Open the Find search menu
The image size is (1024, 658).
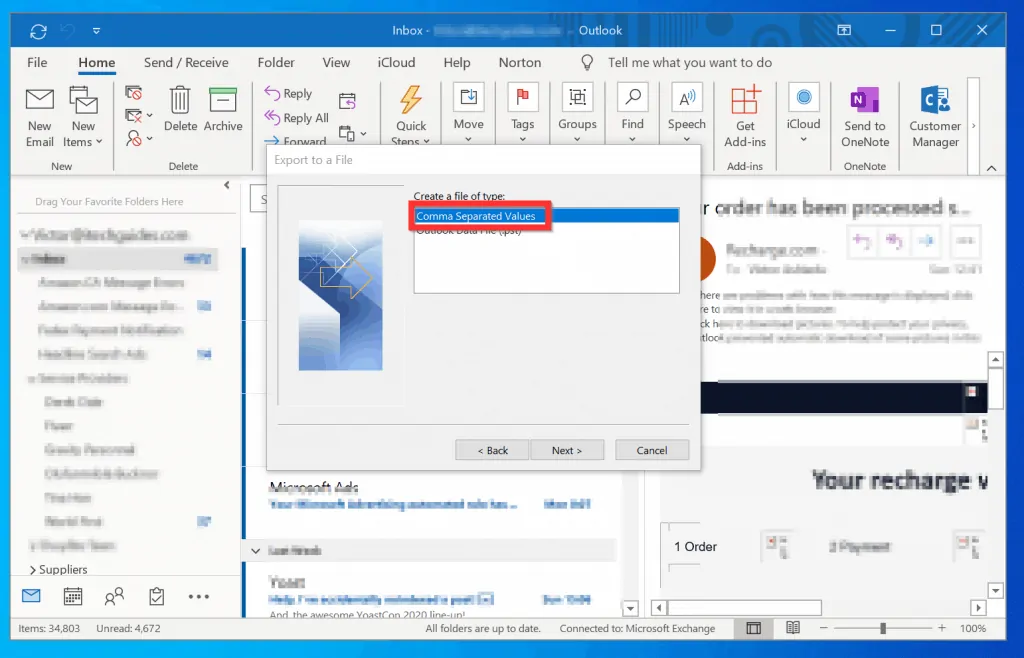click(632, 113)
